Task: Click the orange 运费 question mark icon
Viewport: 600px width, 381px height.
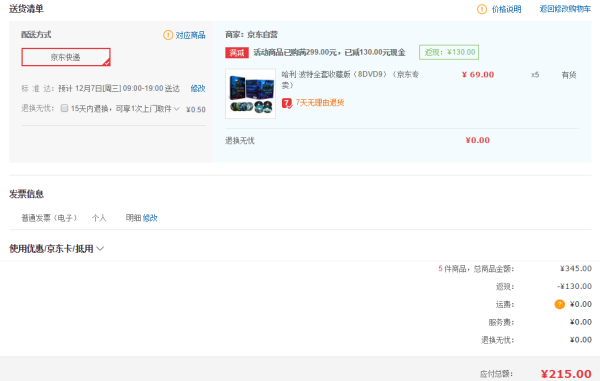Action: pos(559,304)
